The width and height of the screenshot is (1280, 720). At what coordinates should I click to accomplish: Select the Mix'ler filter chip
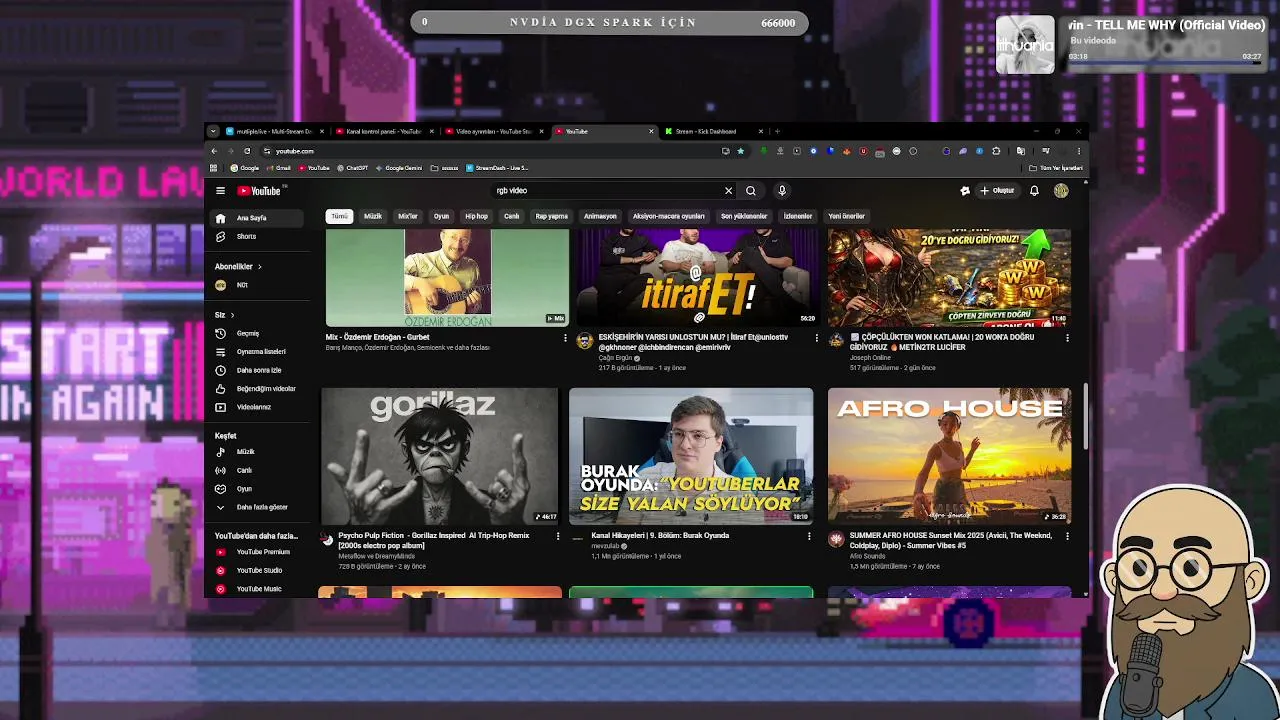[x=408, y=216]
